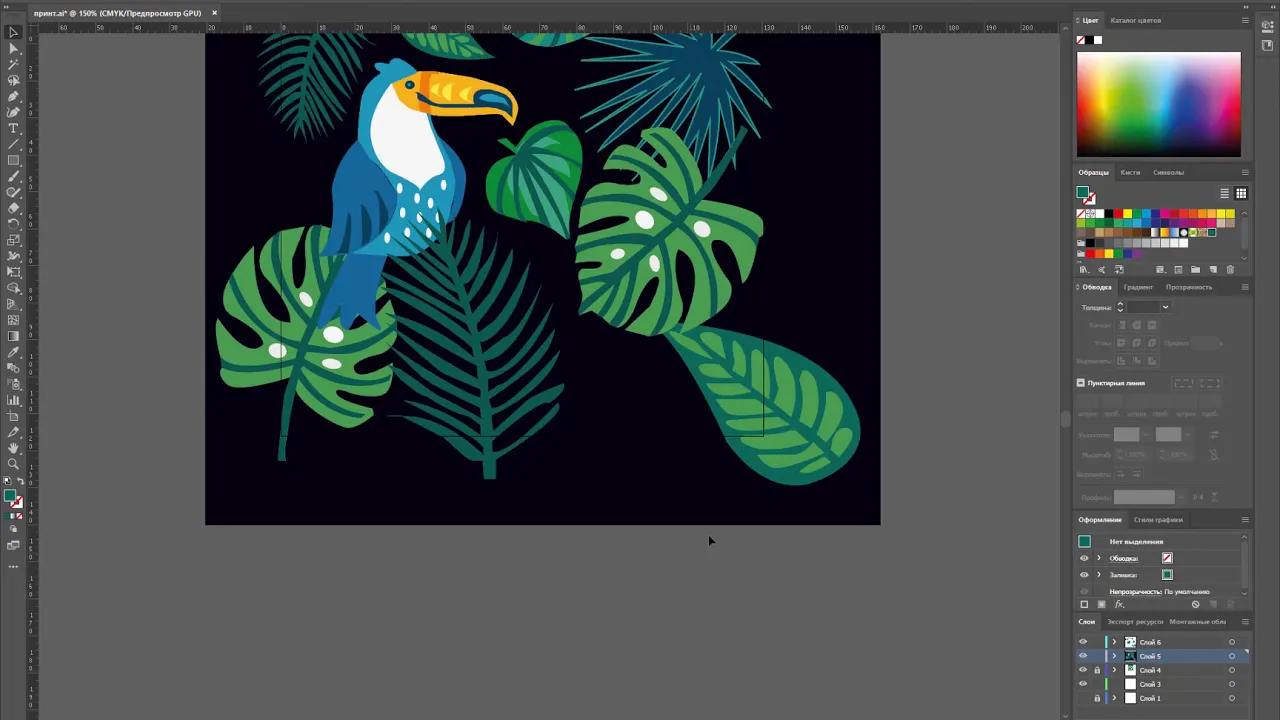Pick a color from the spectrum bar
This screenshot has width=1280, height=720.
[1159, 104]
